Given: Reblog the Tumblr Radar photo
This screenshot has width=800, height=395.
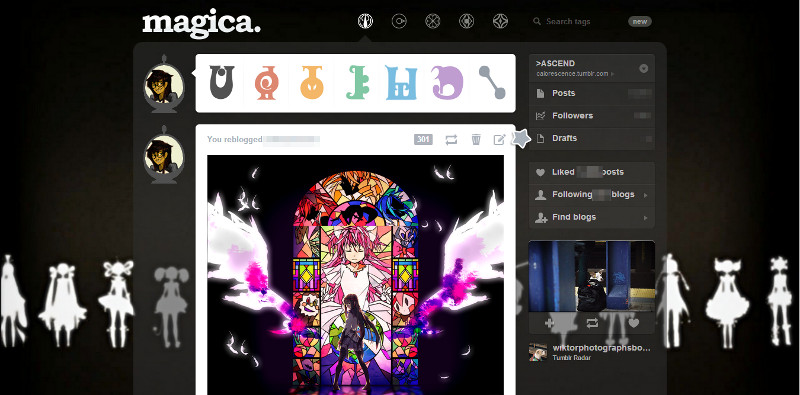Looking at the screenshot, I should tap(592, 323).
